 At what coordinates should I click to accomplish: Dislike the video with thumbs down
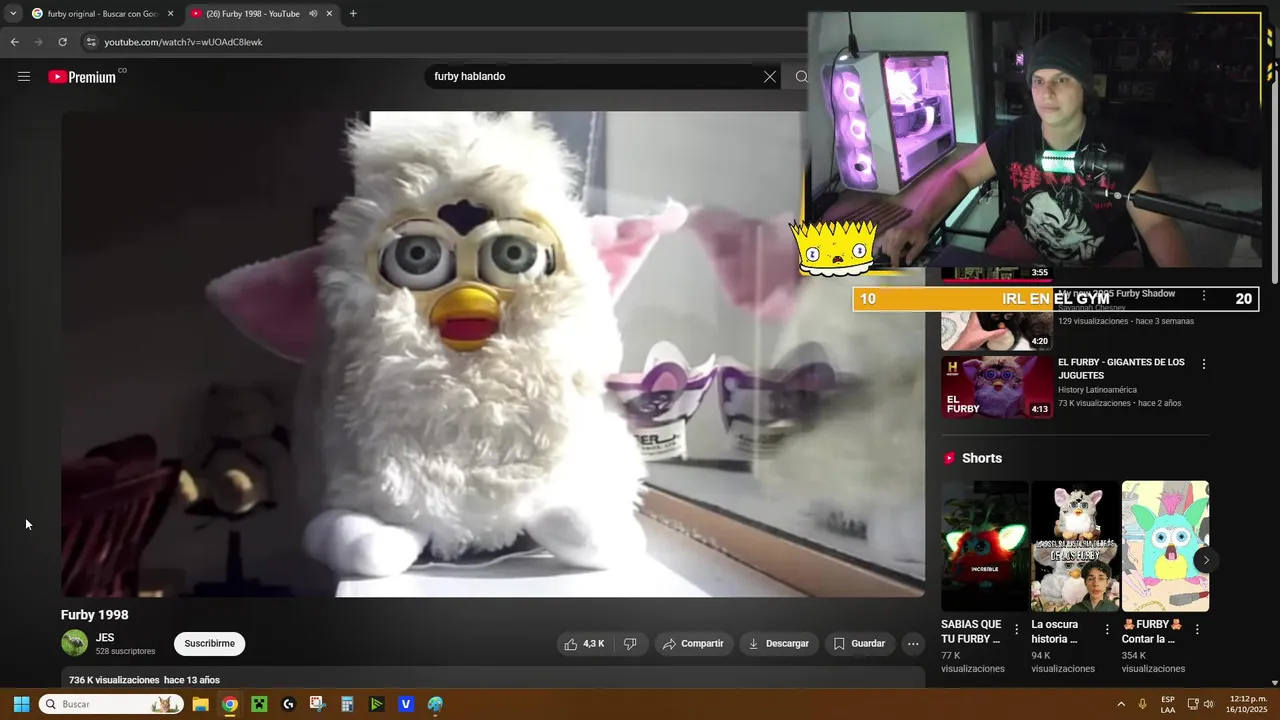[x=630, y=644]
